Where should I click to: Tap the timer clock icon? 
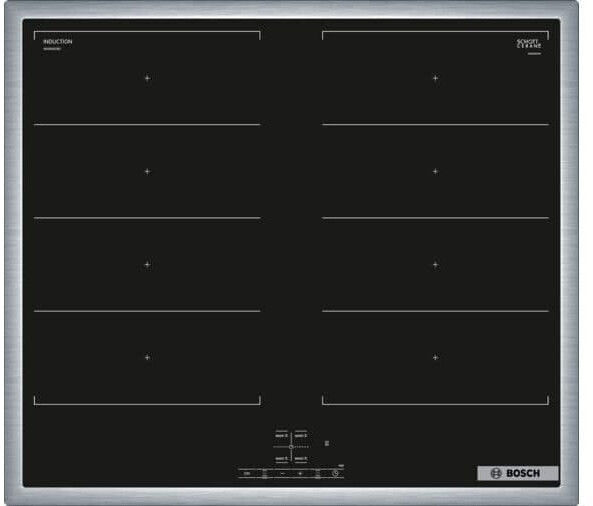pyautogui.click(x=335, y=473)
